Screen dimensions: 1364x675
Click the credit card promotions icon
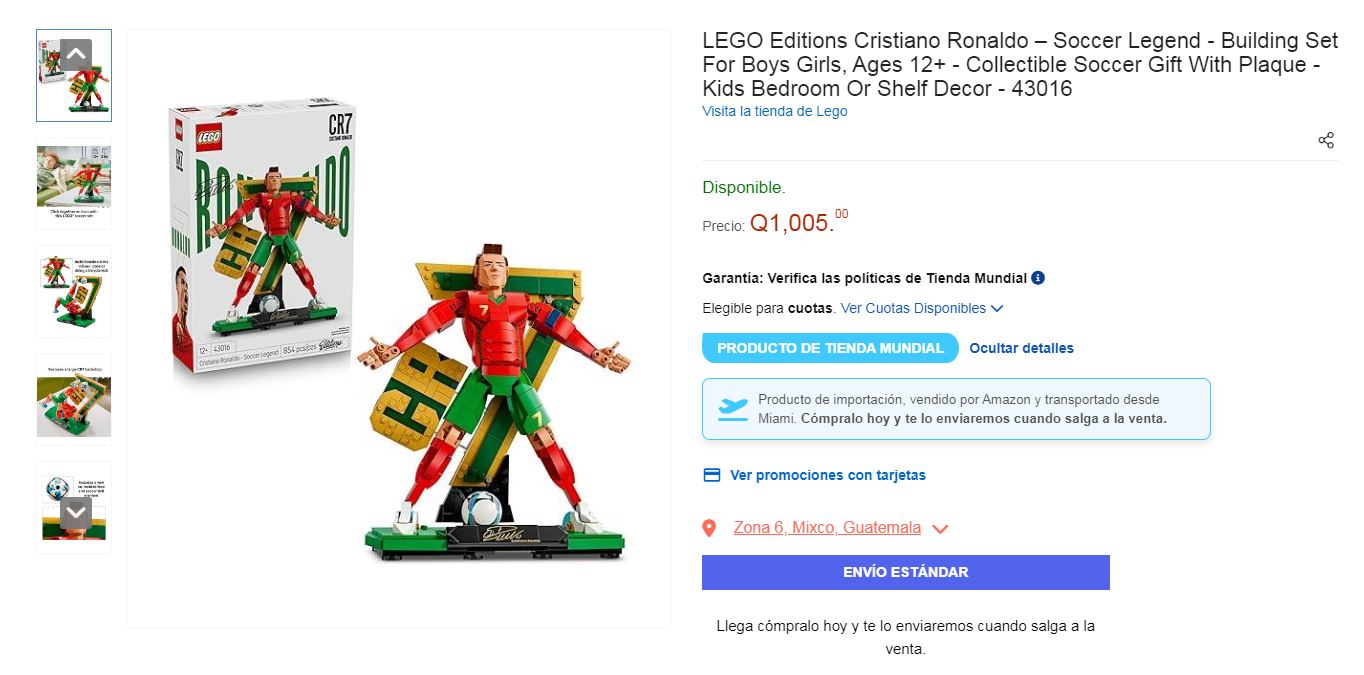click(x=712, y=475)
